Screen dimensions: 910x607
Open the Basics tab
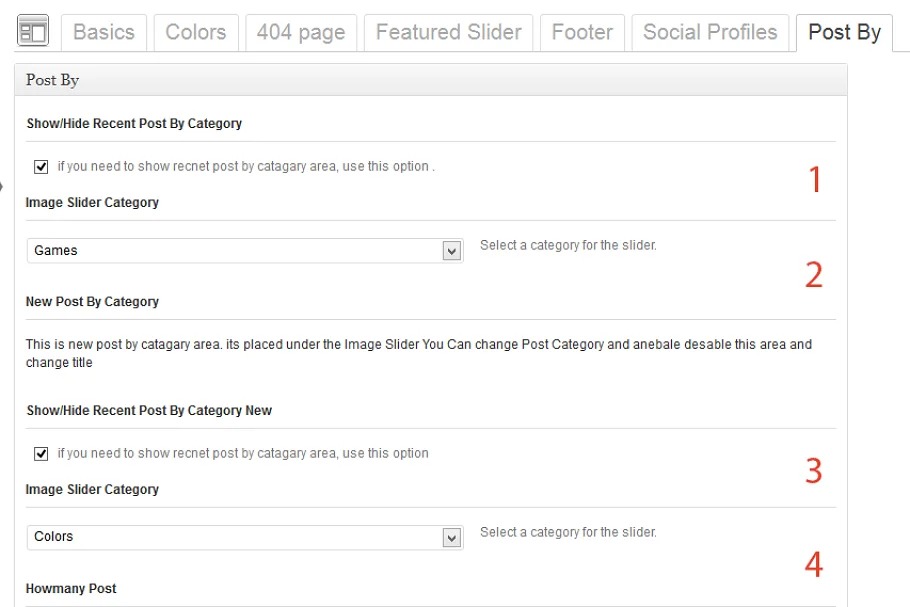coord(104,32)
